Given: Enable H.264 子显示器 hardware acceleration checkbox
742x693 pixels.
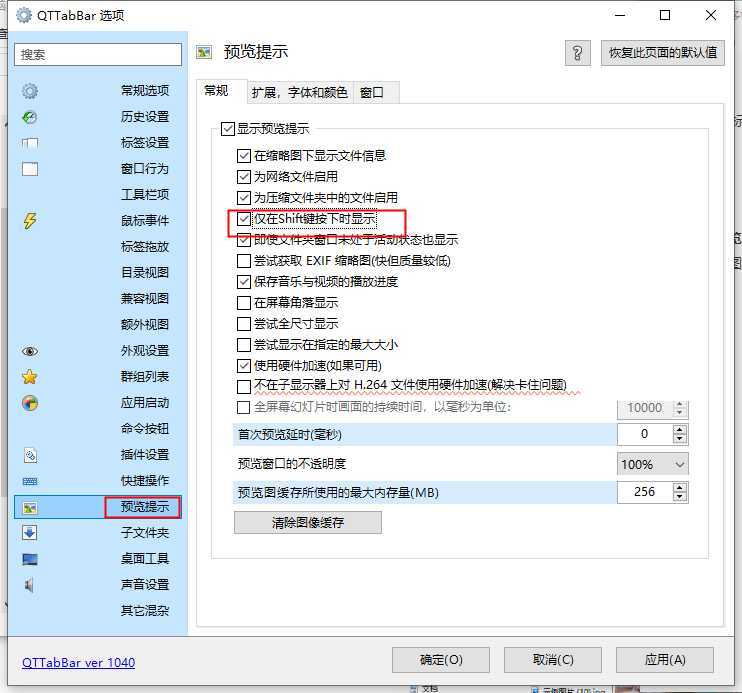Looking at the screenshot, I should [243, 386].
